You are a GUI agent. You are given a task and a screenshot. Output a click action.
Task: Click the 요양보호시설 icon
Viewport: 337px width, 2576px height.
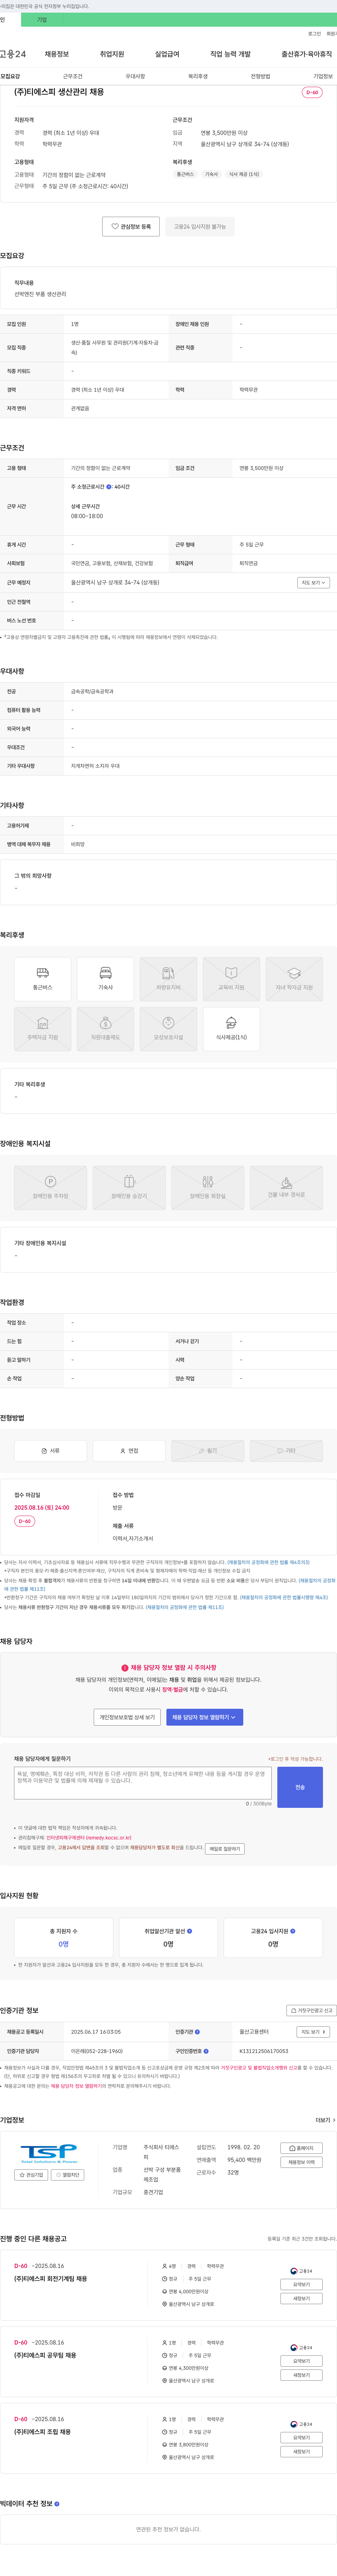click(168, 1029)
